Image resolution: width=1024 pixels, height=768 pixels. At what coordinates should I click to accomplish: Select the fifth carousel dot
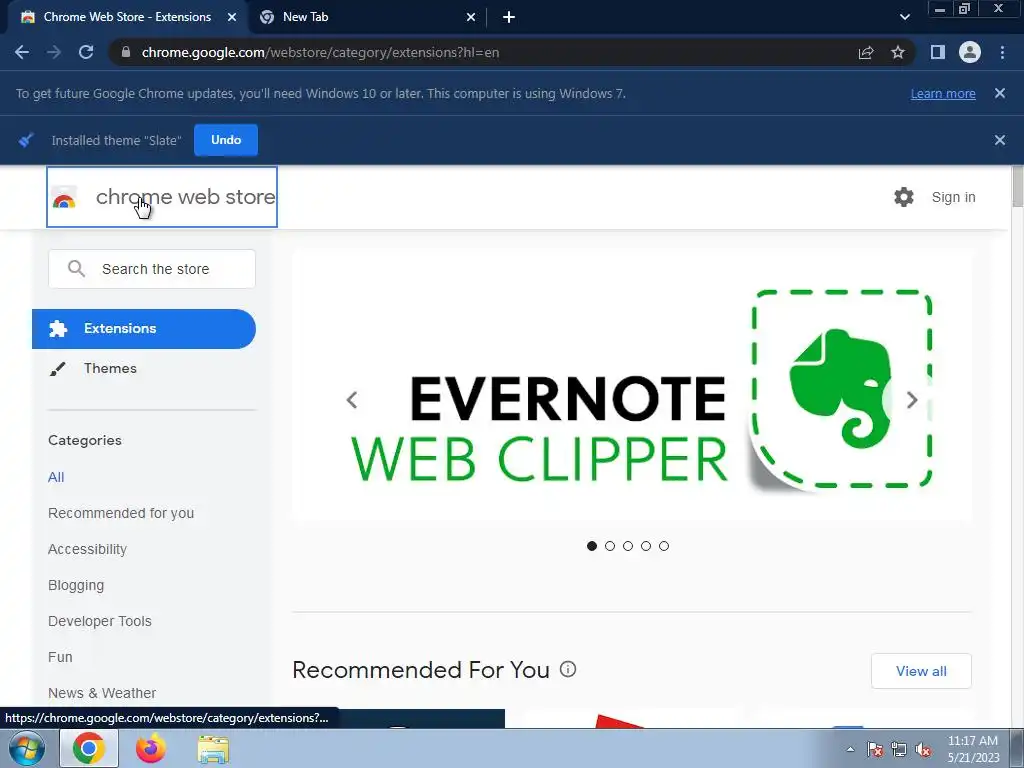point(664,546)
